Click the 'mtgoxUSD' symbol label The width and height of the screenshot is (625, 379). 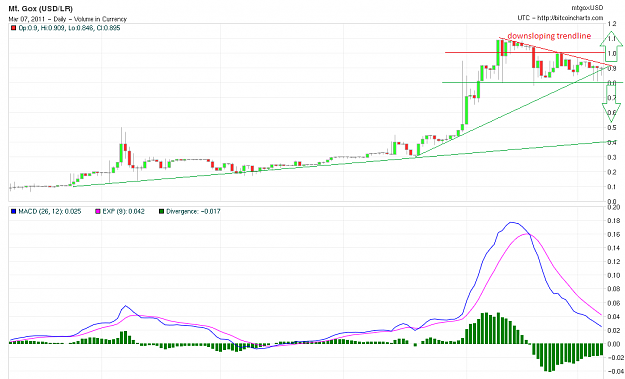[588, 8]
